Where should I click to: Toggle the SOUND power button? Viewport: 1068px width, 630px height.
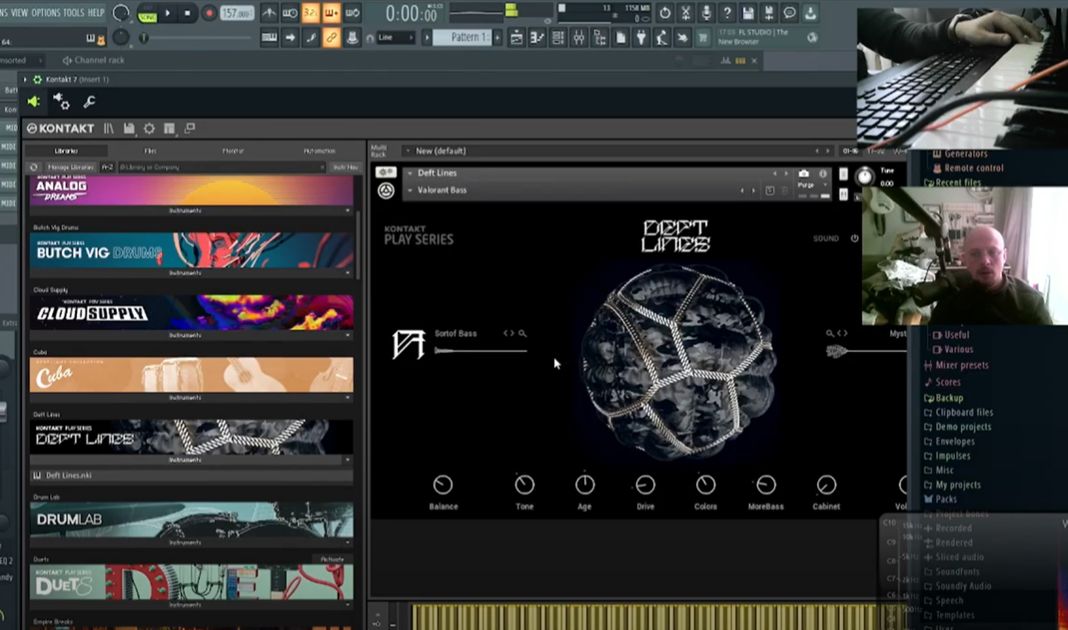[854, 239]
